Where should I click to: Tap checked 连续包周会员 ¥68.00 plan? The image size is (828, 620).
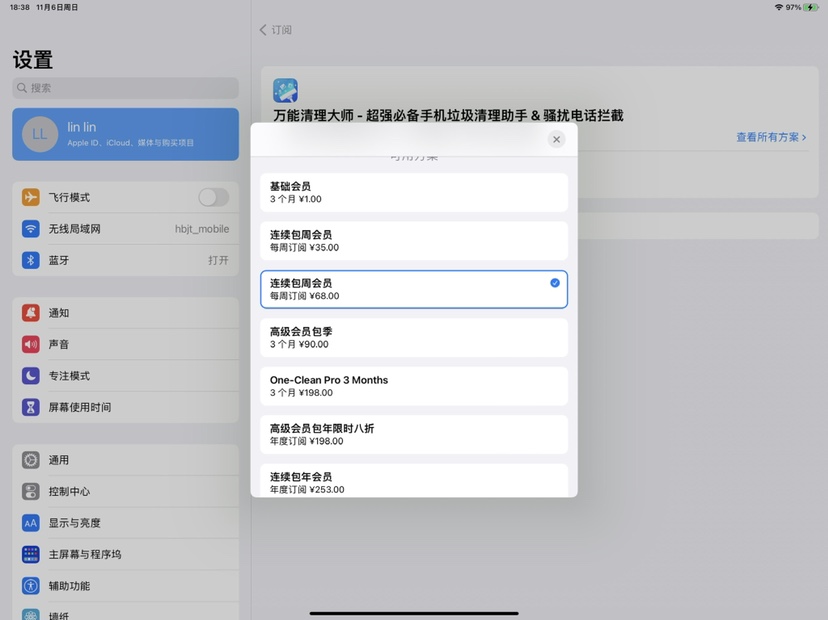[413, 289]
